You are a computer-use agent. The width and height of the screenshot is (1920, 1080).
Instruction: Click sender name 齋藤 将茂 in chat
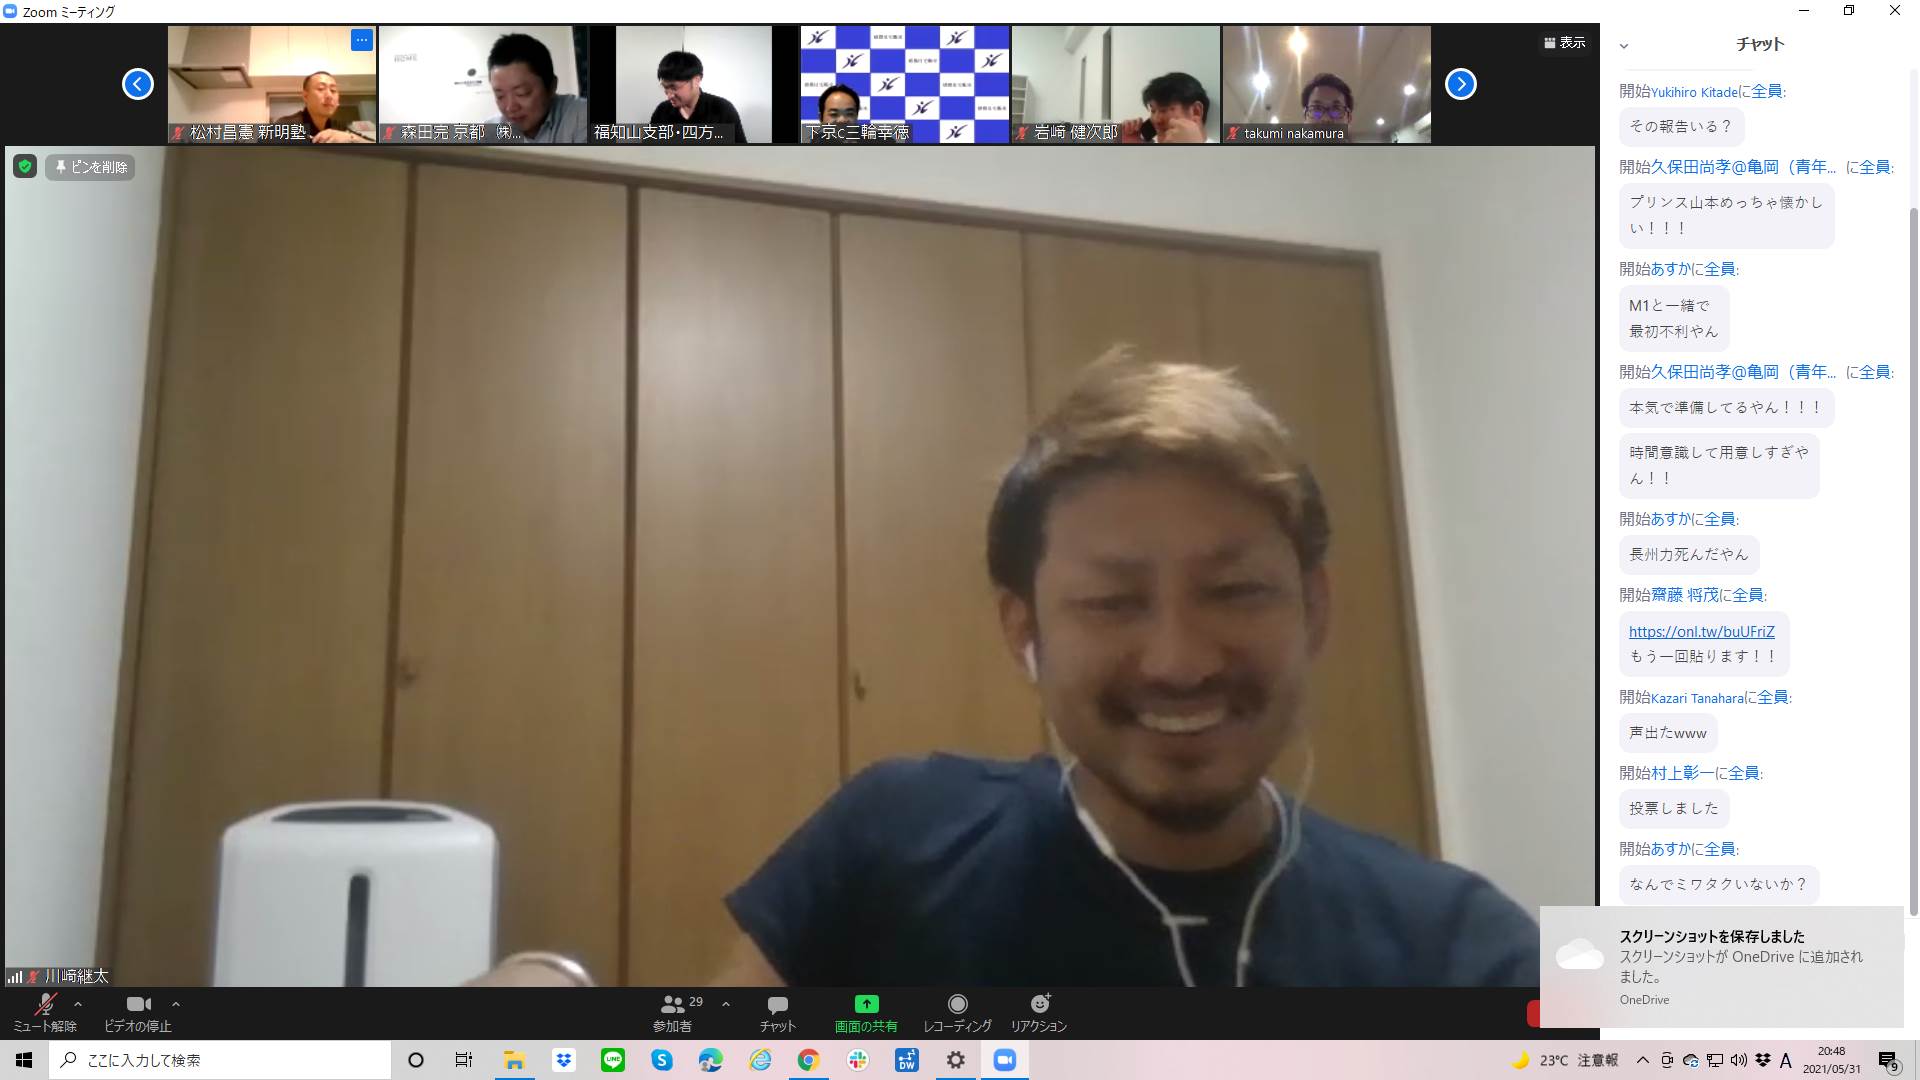coord(1685,595)
